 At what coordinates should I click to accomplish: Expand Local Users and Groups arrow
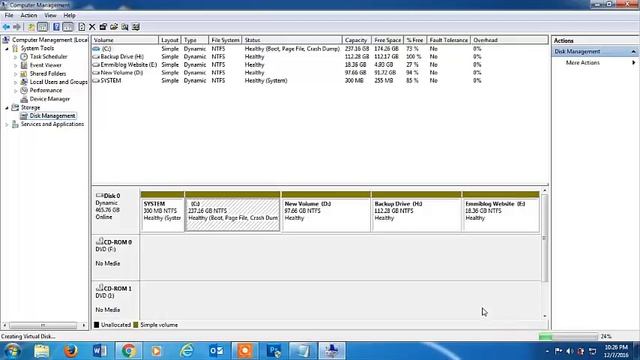coord(16,82)
